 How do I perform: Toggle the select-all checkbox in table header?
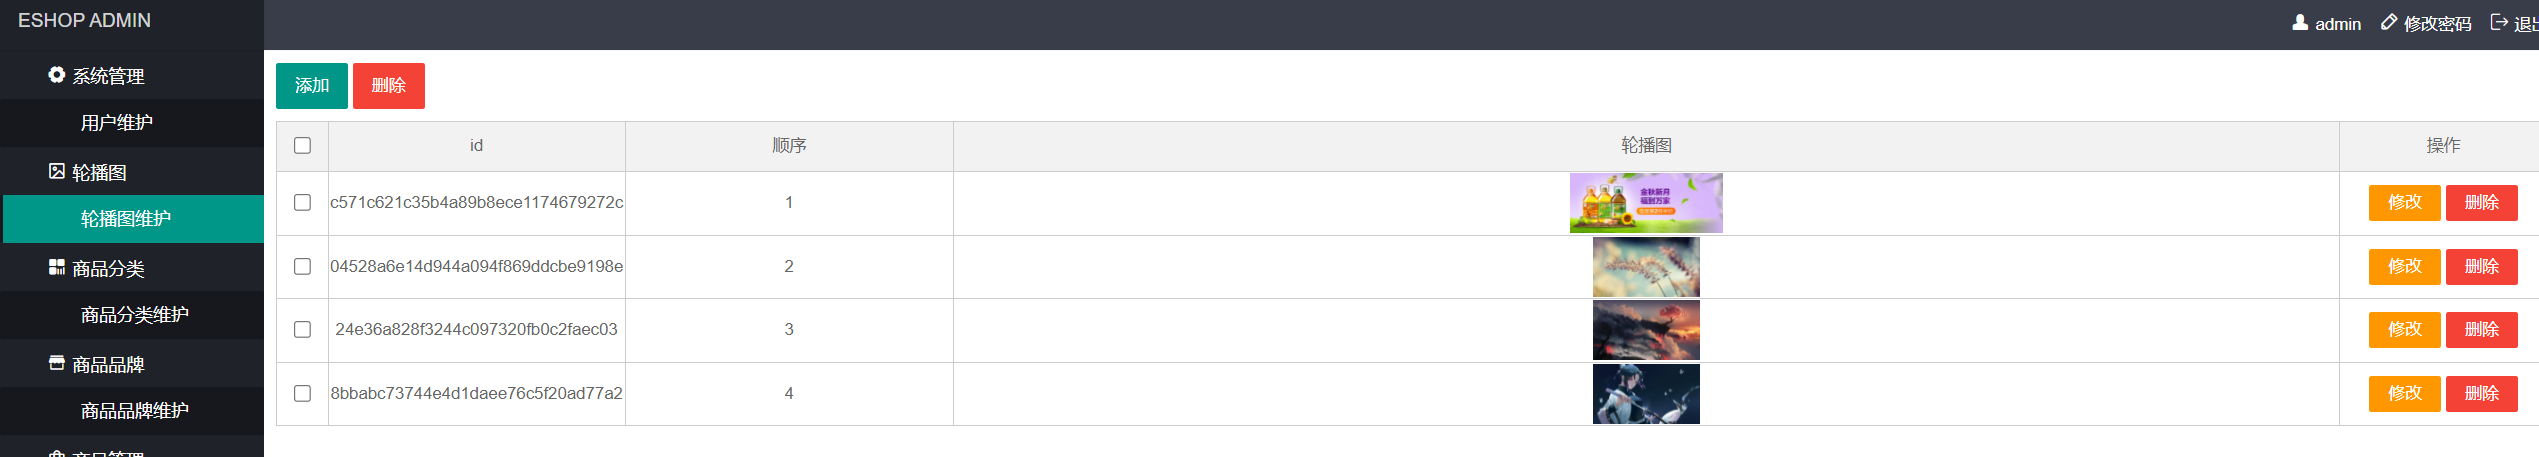pyautogui.click(x=302, y=146)
